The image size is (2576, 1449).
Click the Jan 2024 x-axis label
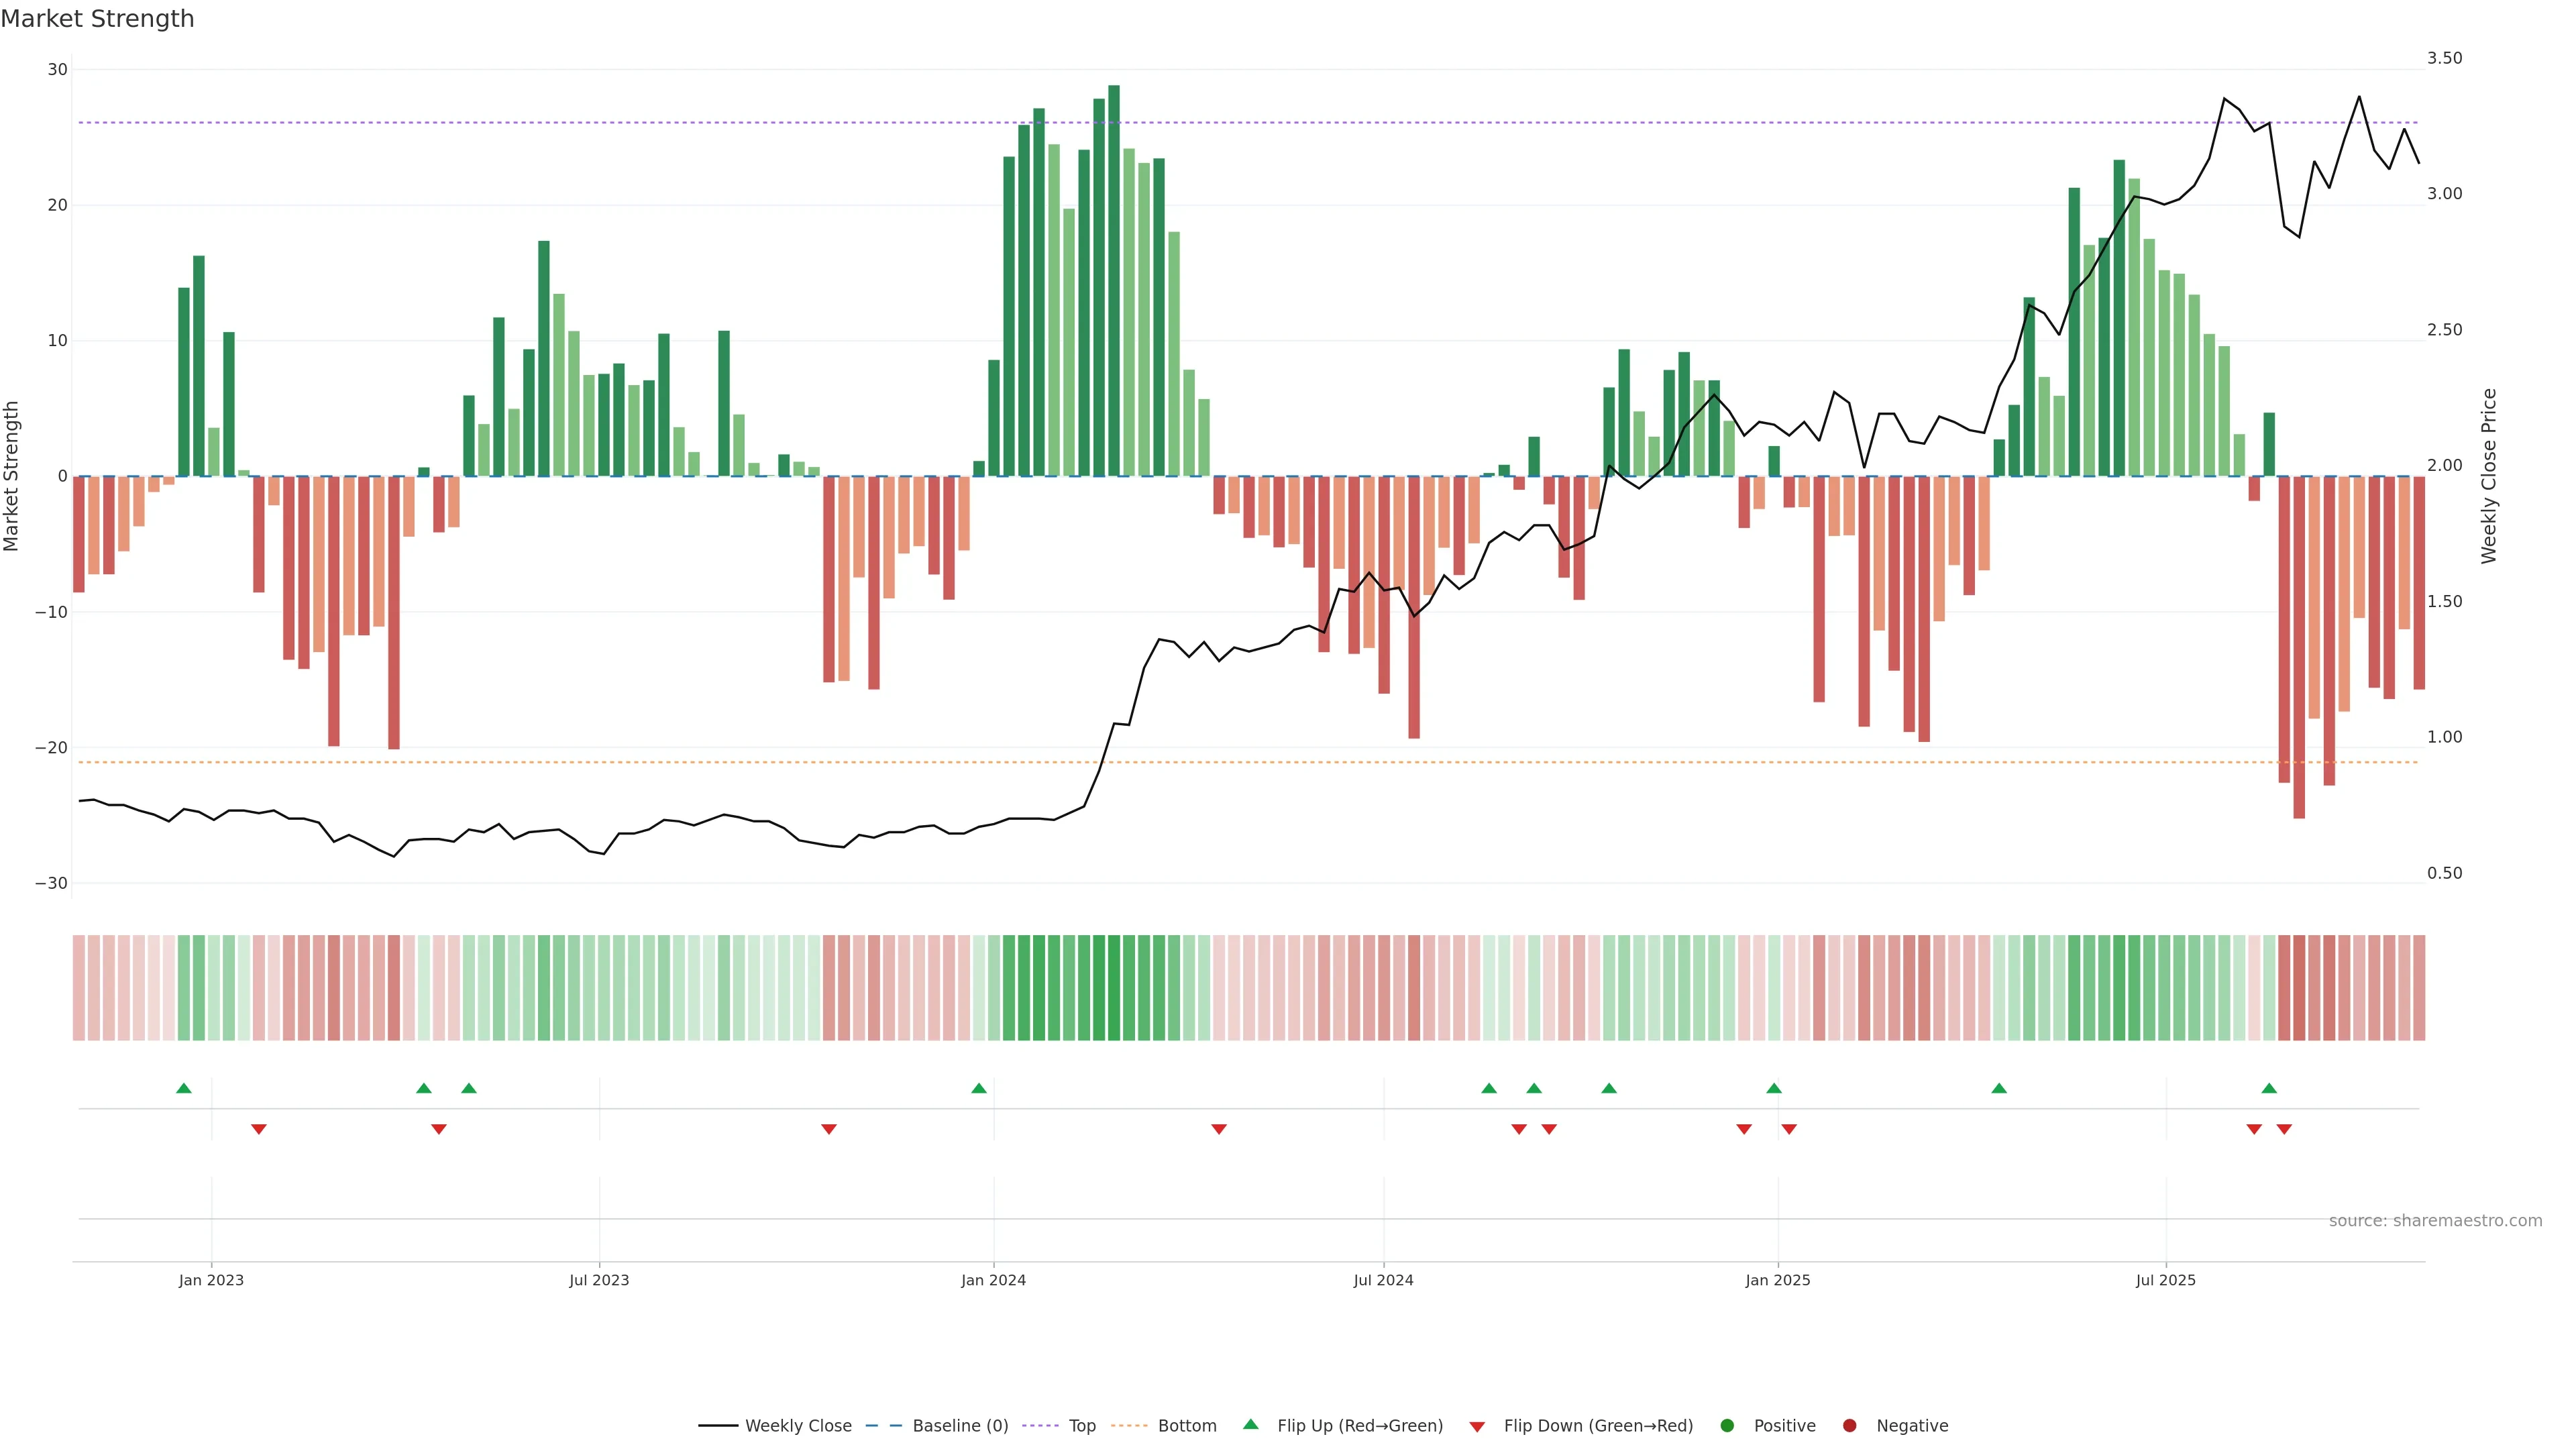[x=993, y=1280]
